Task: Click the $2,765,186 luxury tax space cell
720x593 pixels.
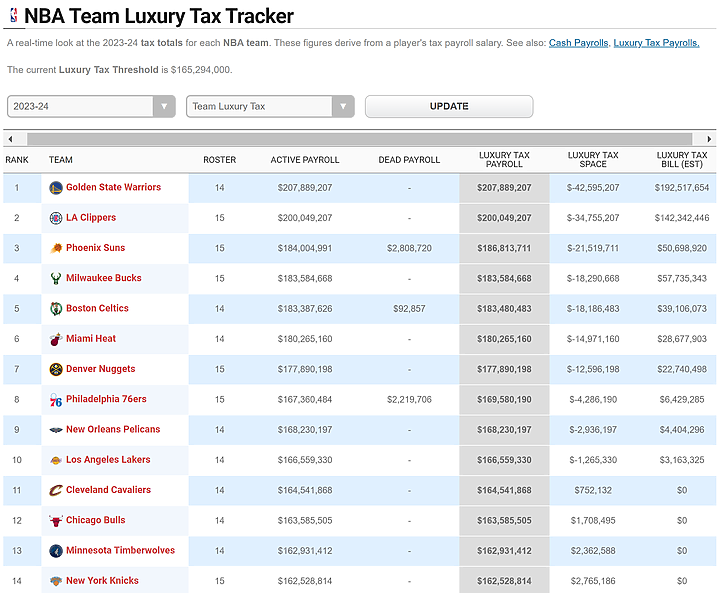Action: 593,581
